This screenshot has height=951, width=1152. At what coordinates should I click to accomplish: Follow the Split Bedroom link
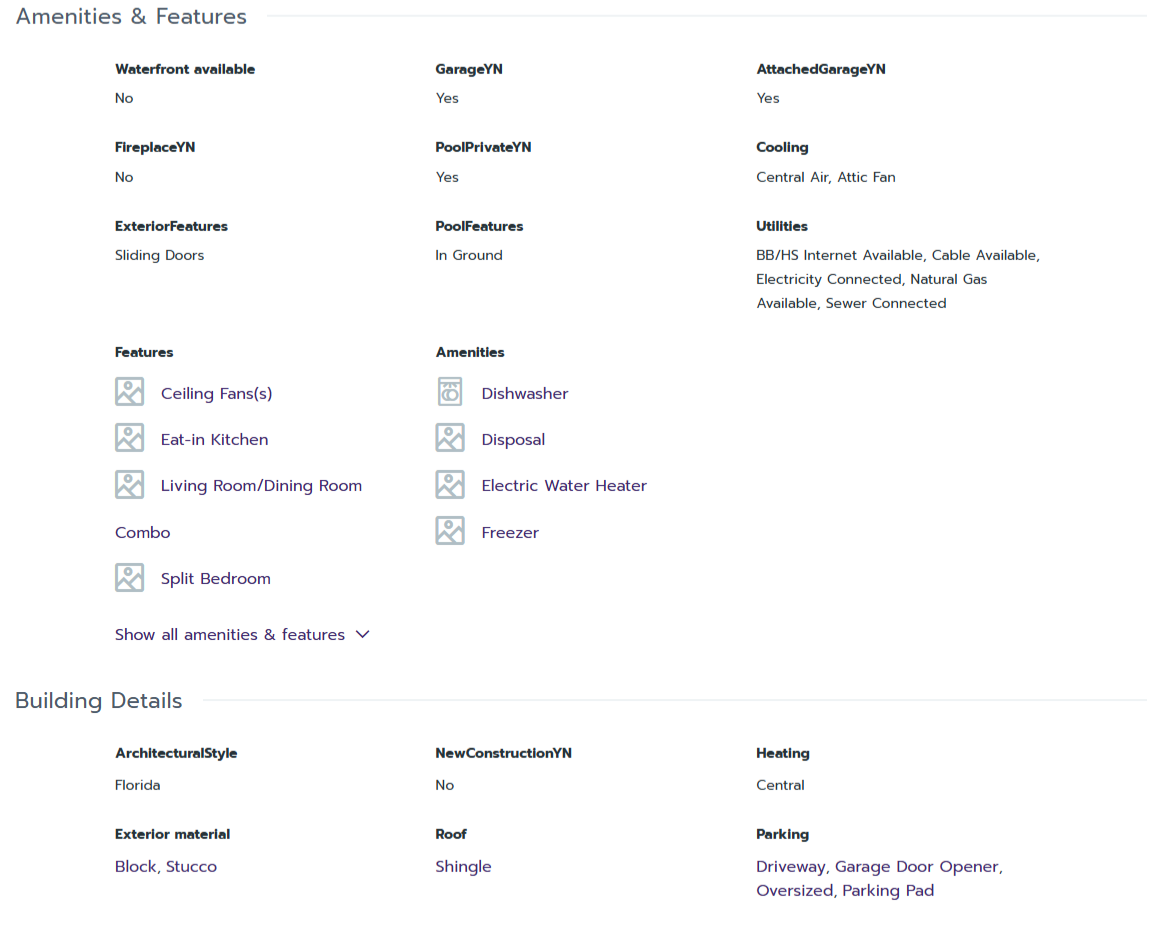pyautogui.click(x=215, y=579)
